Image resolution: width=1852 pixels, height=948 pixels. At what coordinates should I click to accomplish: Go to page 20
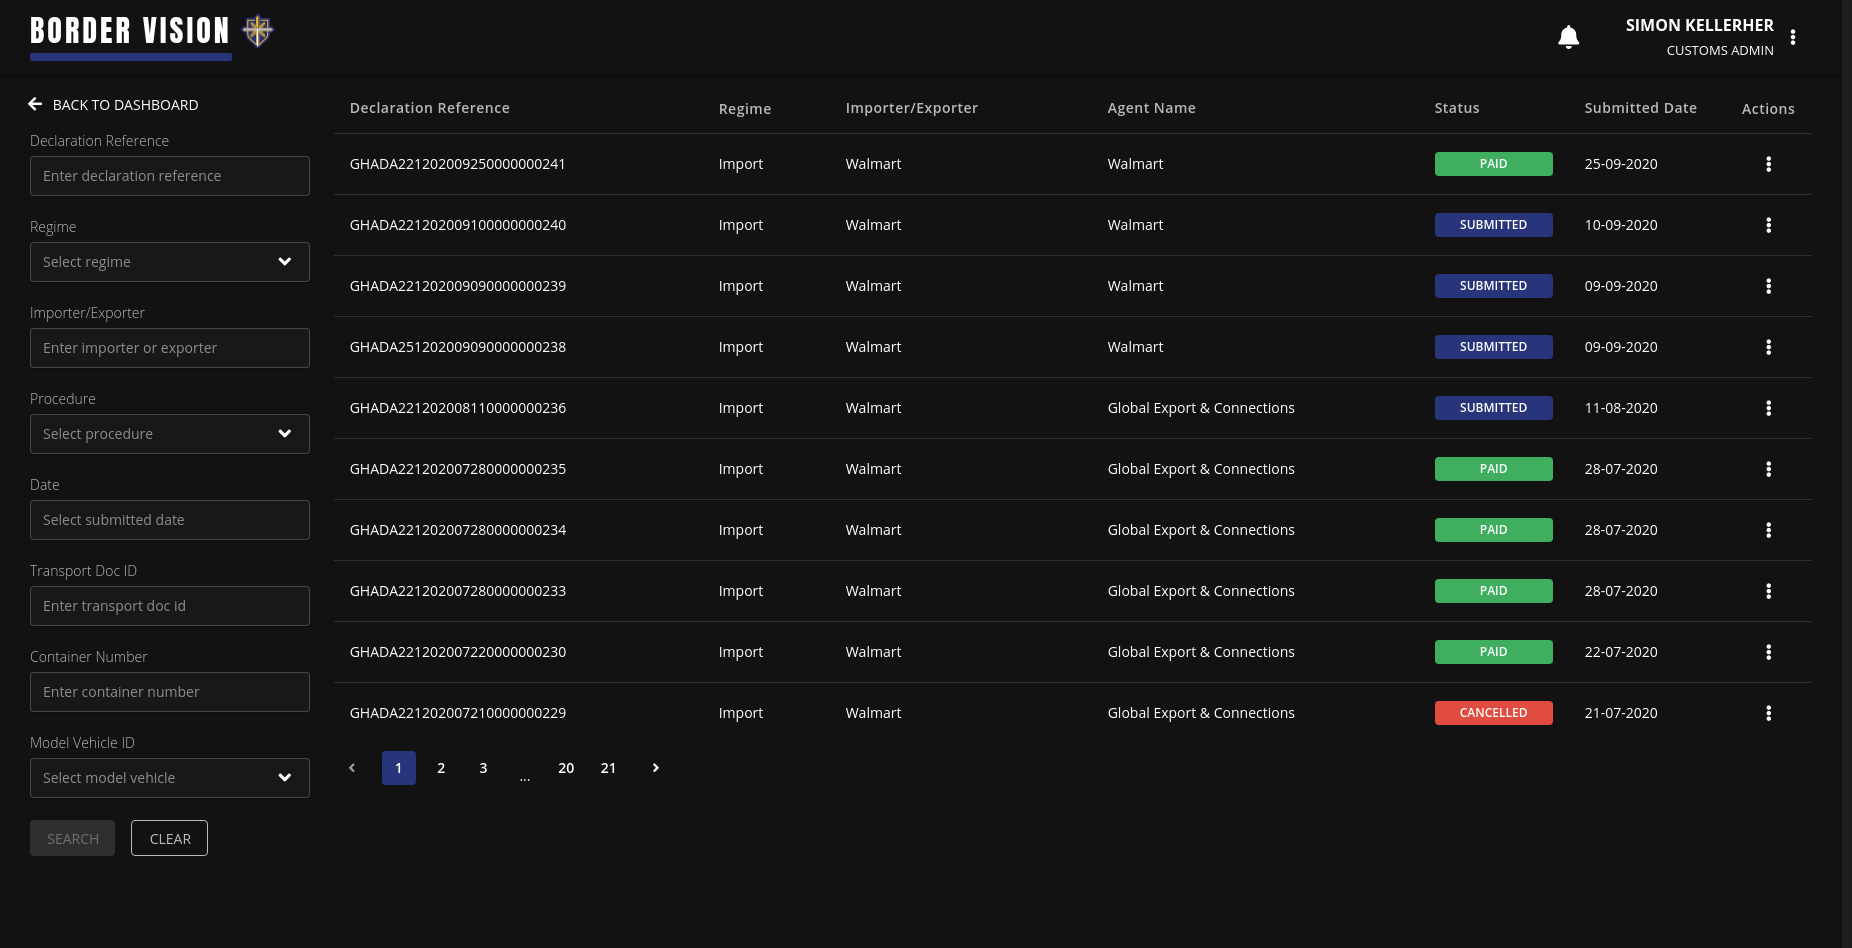[x=566, y=768]
